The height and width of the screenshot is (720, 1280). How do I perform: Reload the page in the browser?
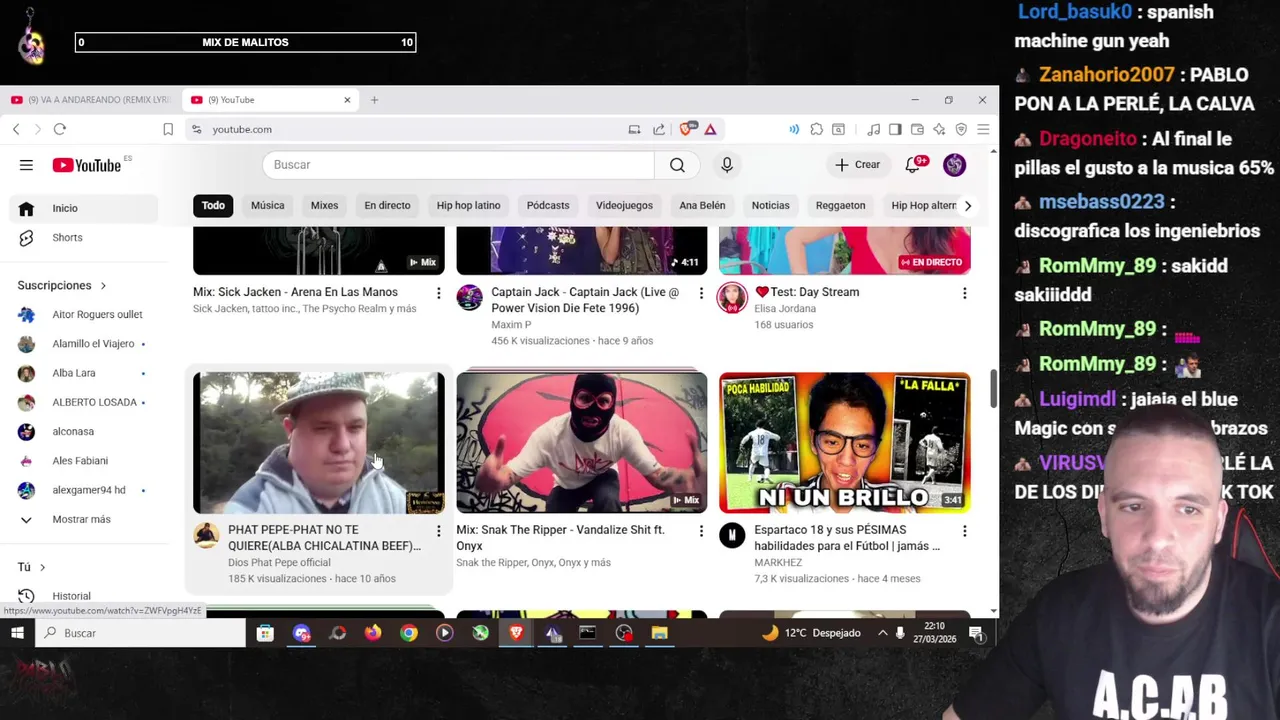coord(60,129)
